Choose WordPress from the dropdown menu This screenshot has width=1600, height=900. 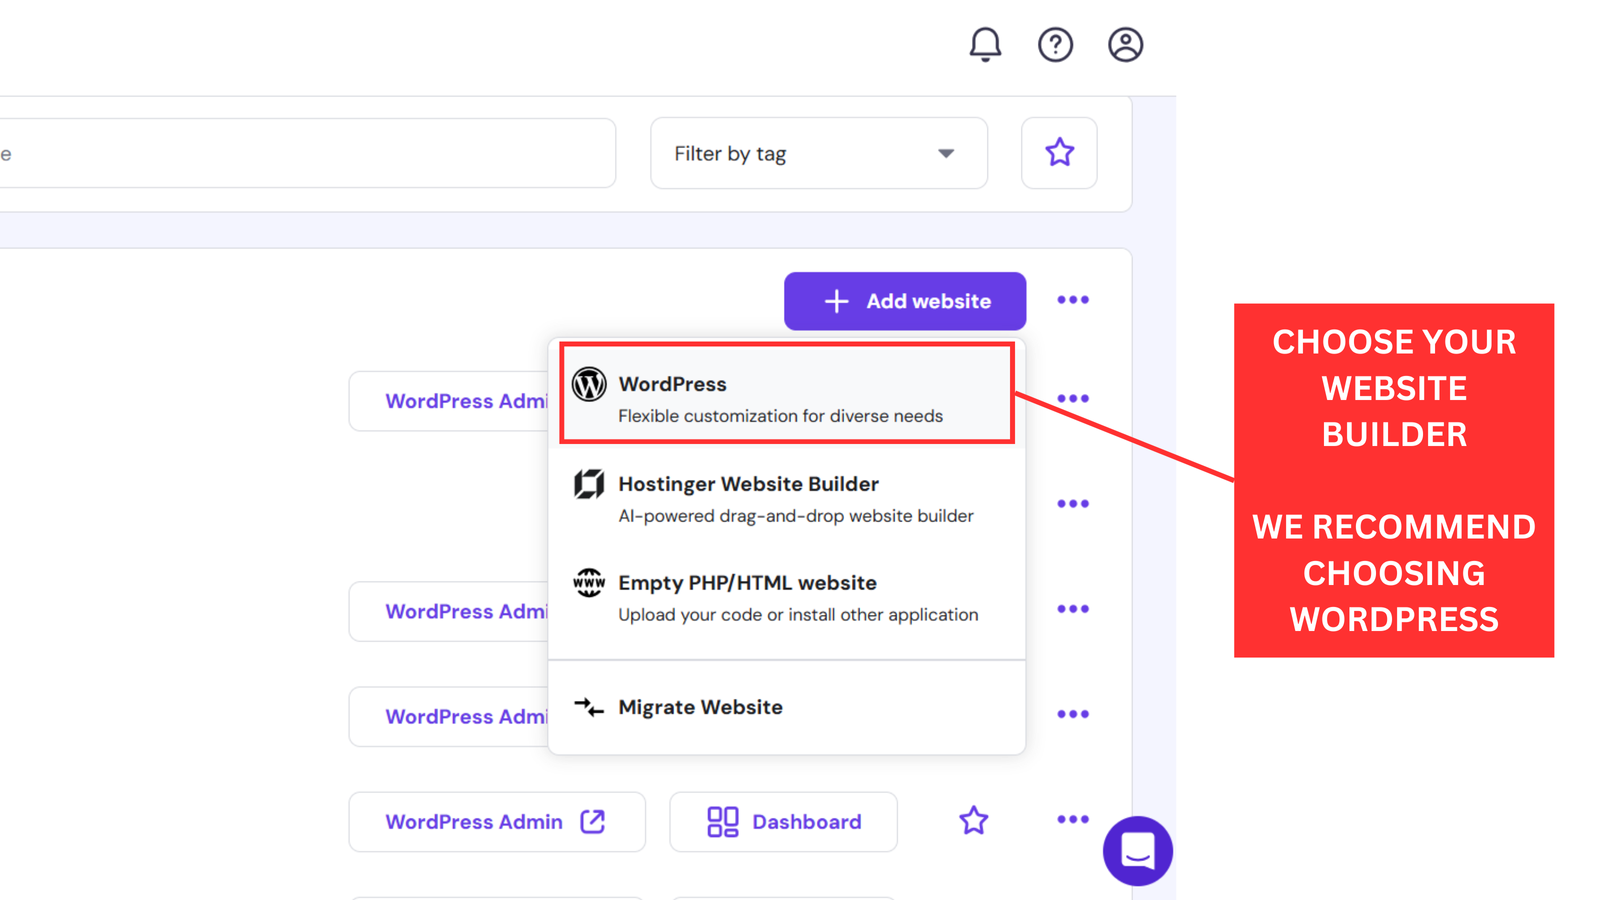click(x=787, y=393)
